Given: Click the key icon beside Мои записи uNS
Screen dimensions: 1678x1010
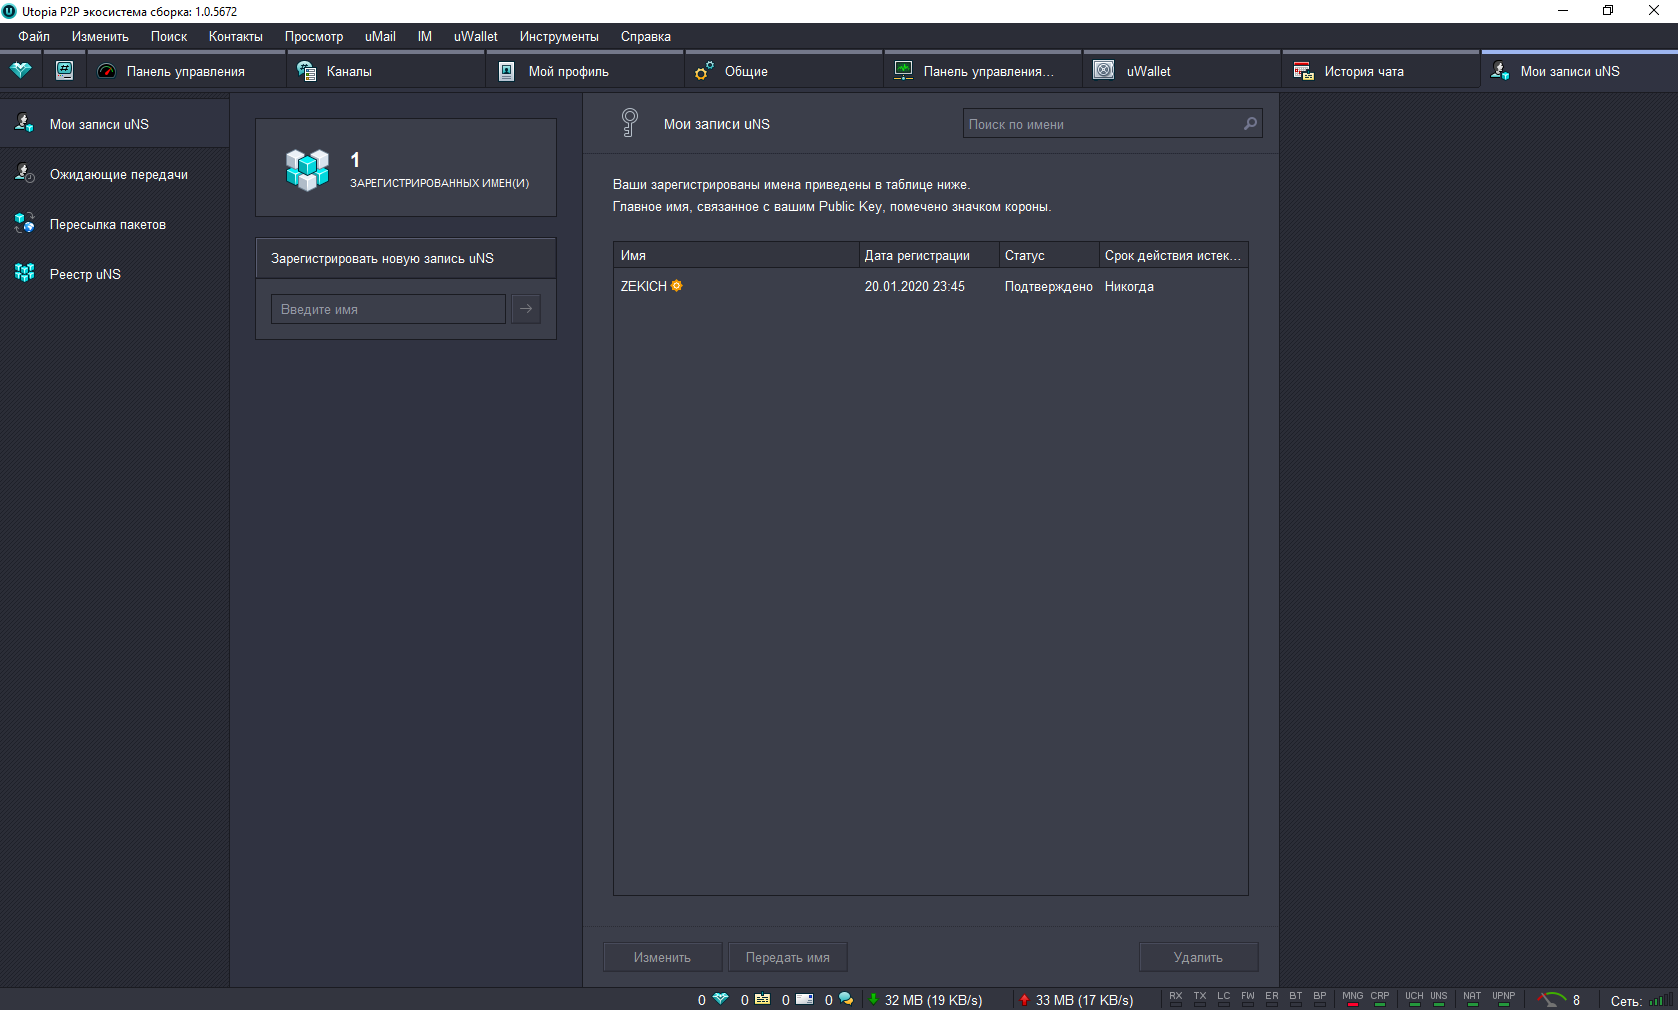Looking at the screenshot, I should point(630,123).
